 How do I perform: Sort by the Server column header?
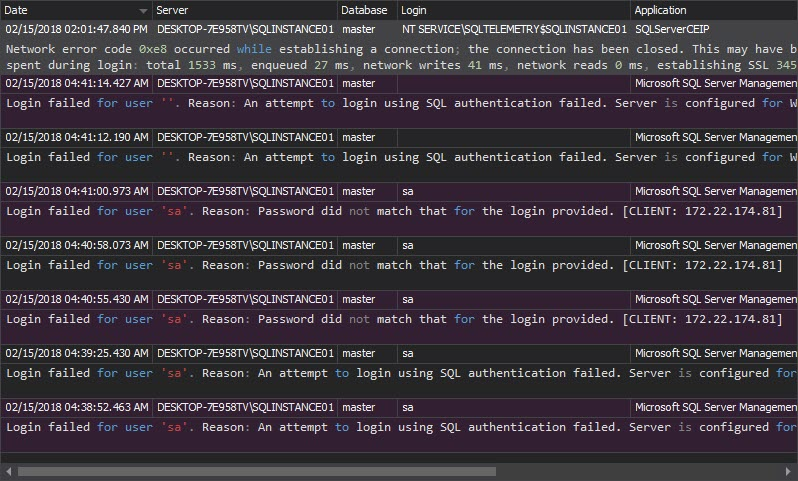coord(244,10)
